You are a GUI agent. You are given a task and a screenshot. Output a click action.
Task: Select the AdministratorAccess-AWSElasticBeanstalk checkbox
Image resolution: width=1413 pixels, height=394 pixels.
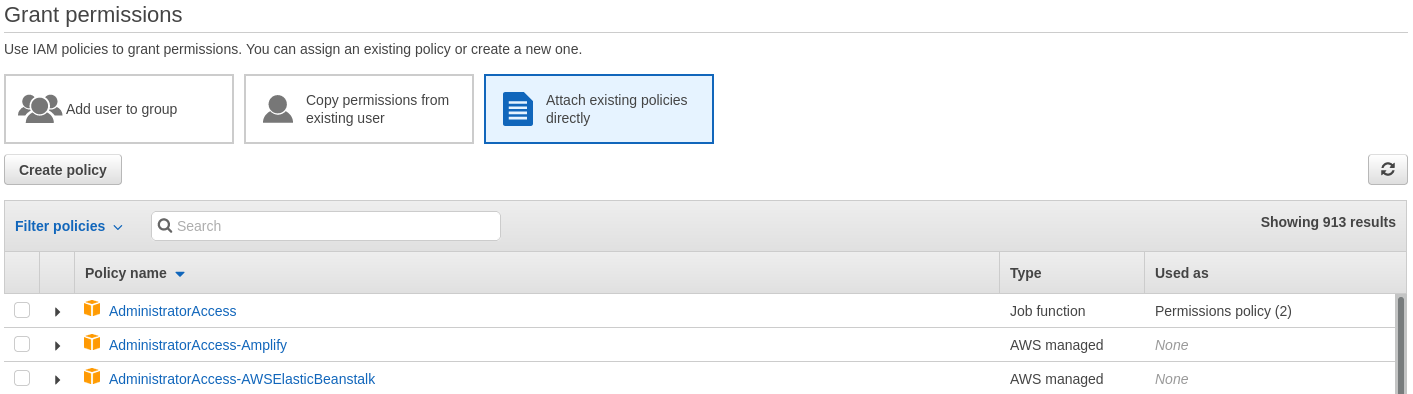(22, 378)
